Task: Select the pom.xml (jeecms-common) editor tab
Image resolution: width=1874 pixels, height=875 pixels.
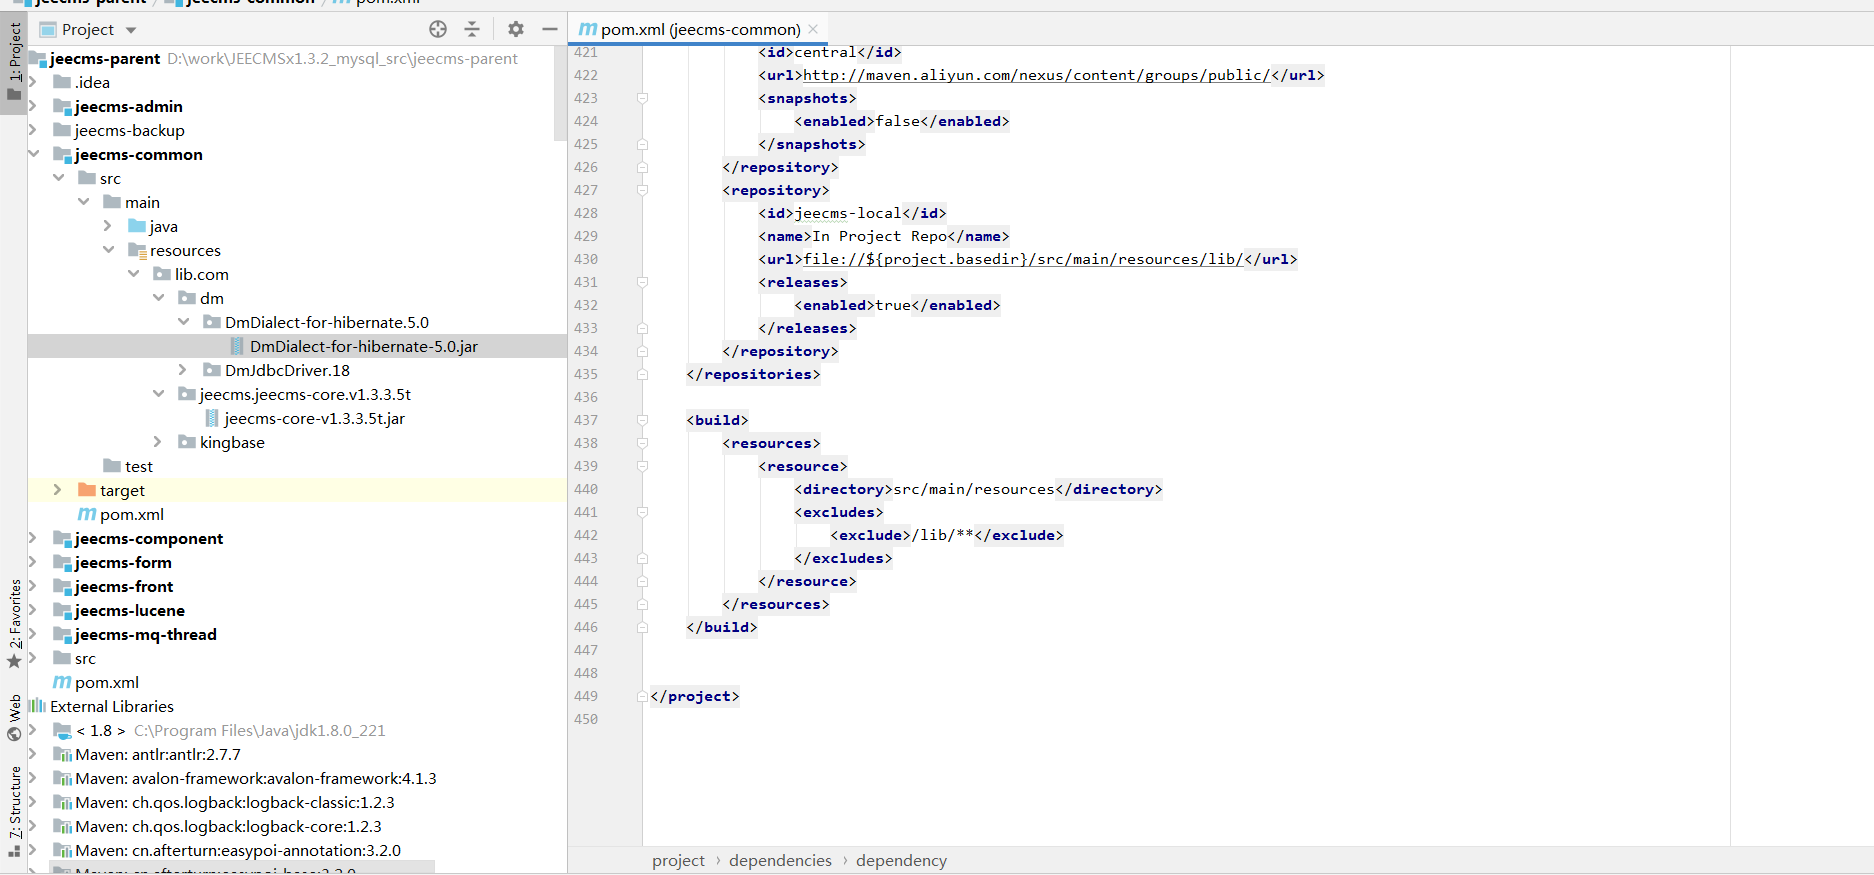Action: [x=699, y=29]
